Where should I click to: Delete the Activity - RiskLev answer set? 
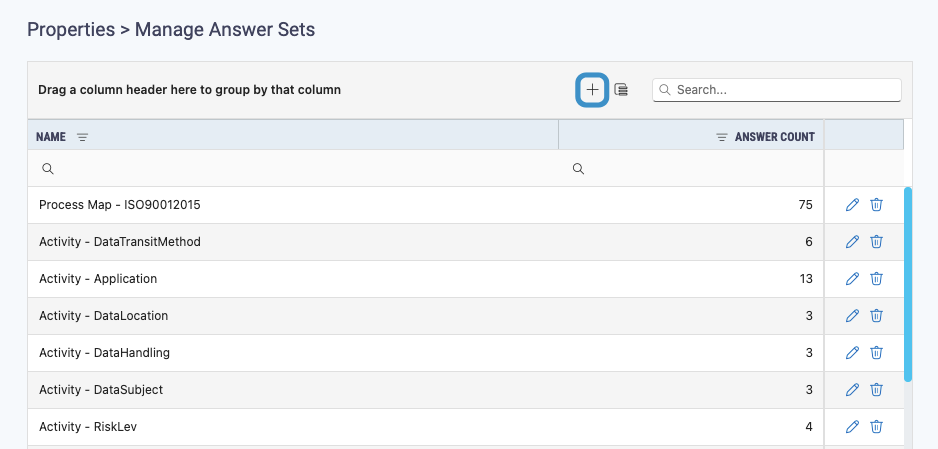(x=876, y=427)
